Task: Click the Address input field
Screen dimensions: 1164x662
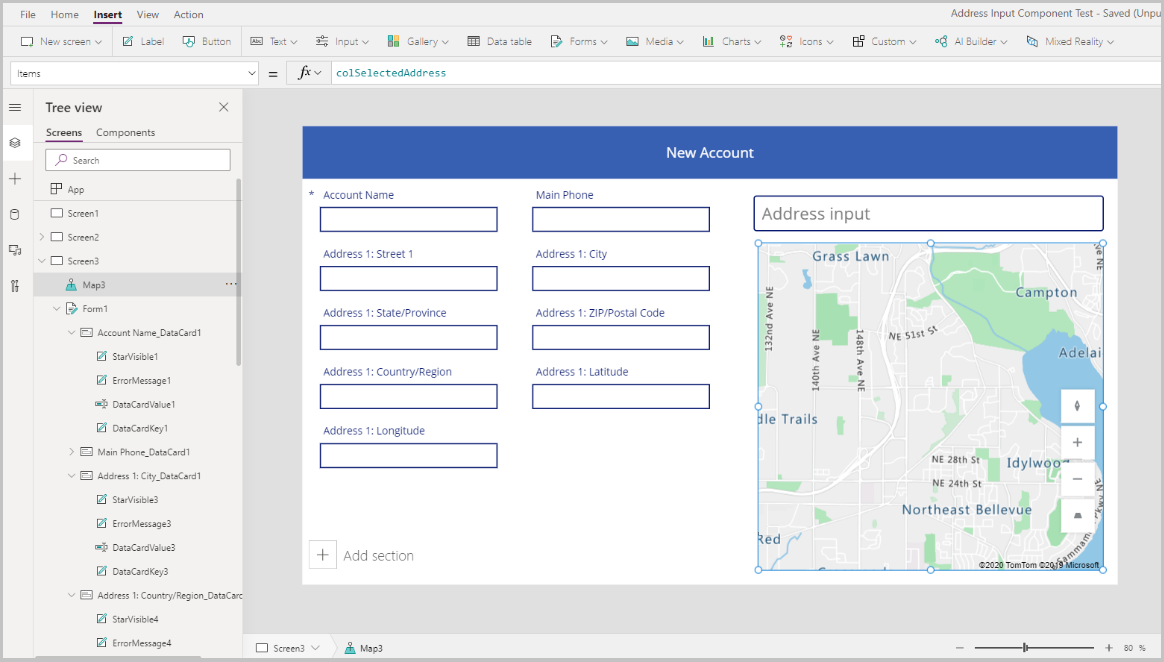Action: click(x=927, y=214)
